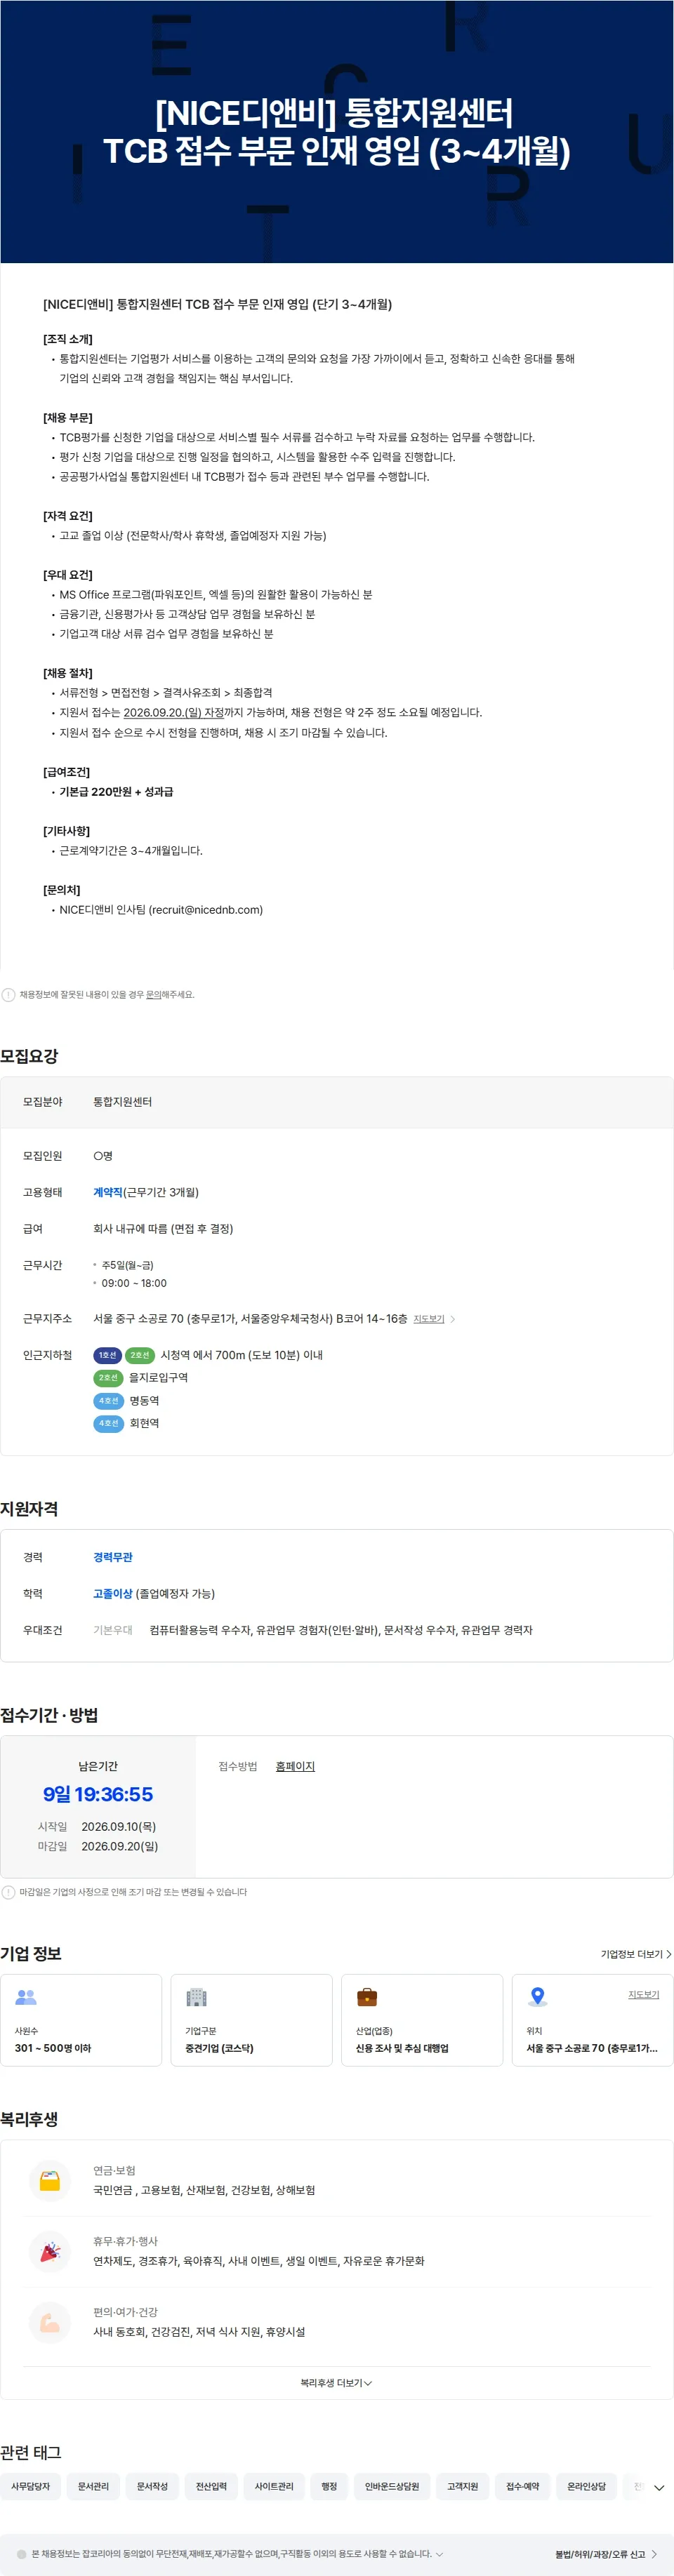The width and height of the screenshot is (674, 2576).
Task: Click the 경력무관 career requirement text
Action: tap(113, 1557)
